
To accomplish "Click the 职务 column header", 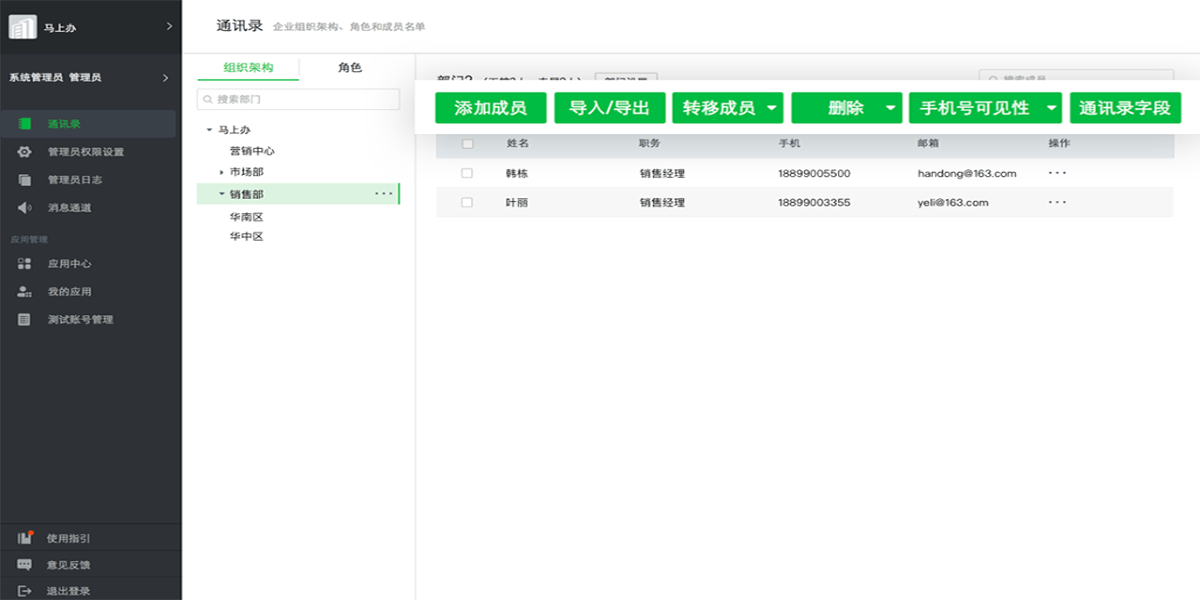I will pyautogui.click(x=650, y=144).
